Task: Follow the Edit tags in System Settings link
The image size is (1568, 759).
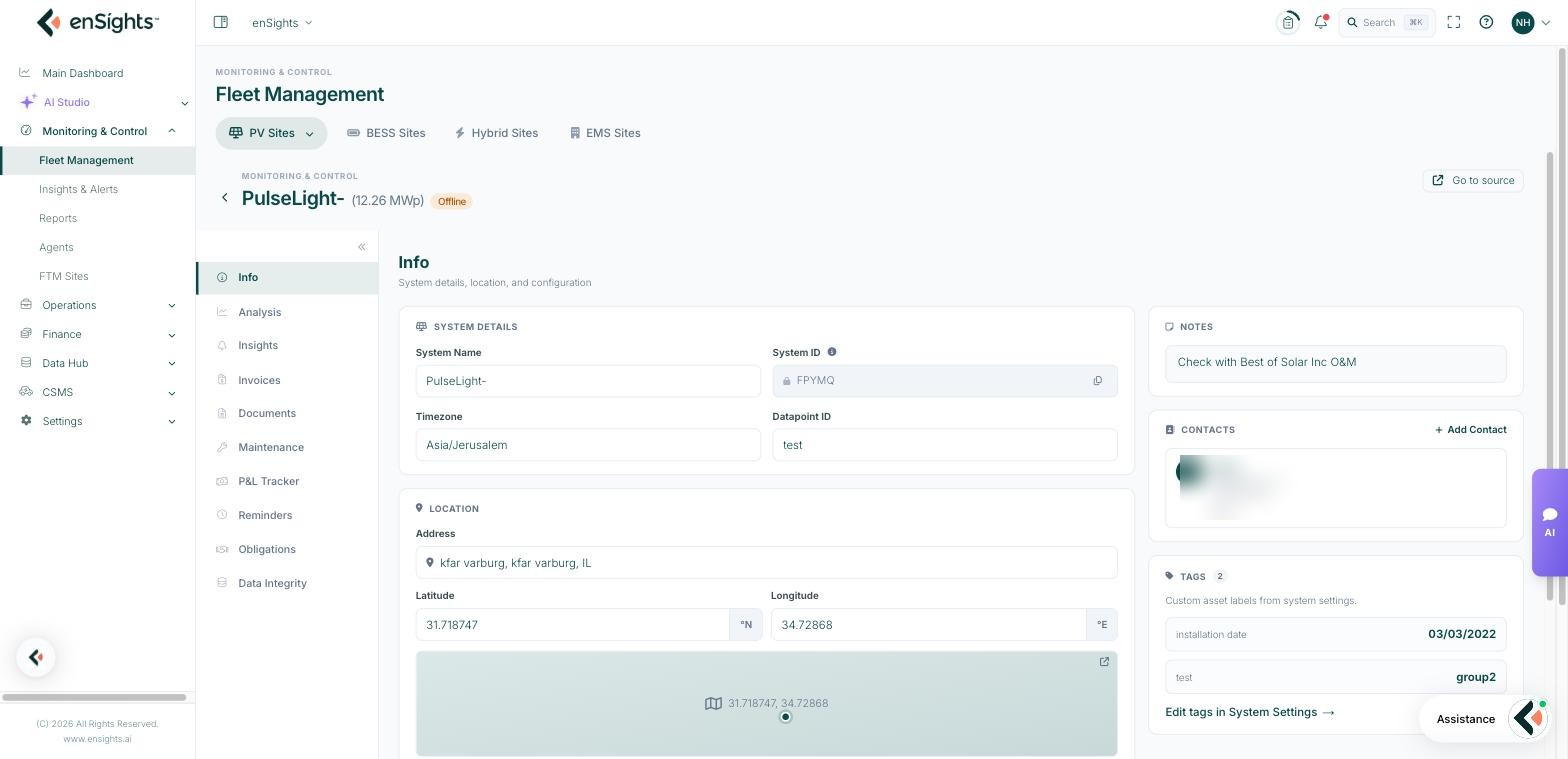Action: [1250, 712]
